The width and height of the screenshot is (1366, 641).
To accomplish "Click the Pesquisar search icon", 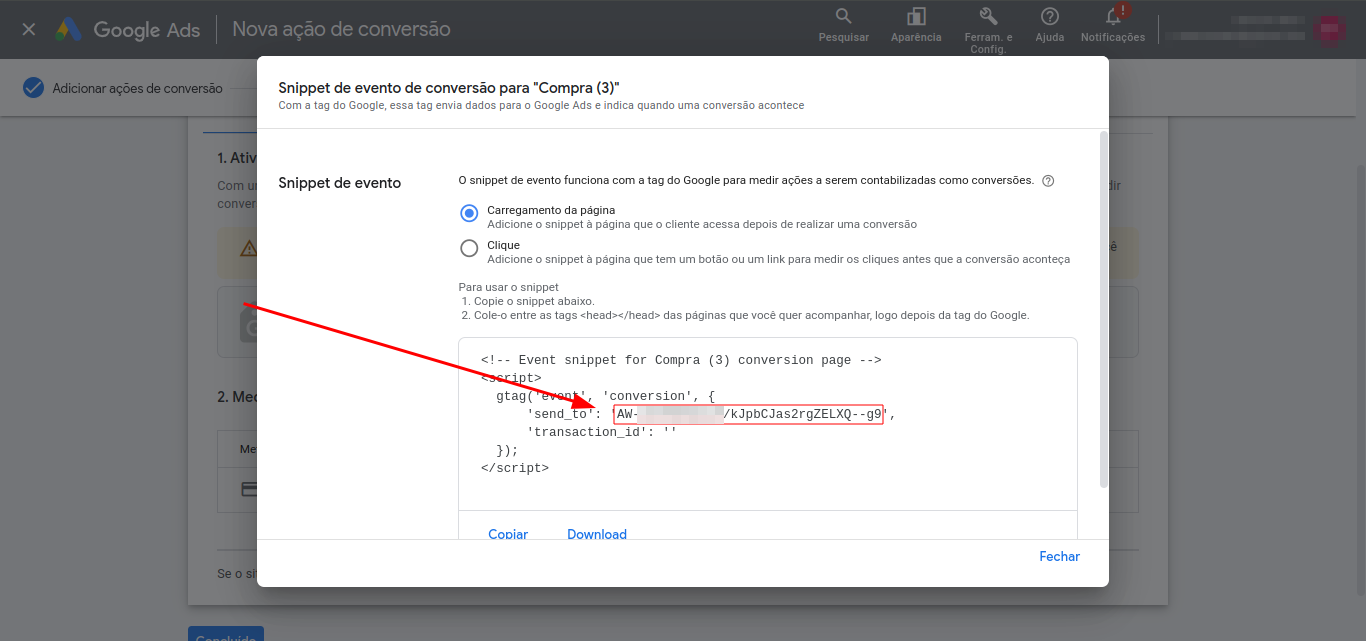I will (843, 17).
